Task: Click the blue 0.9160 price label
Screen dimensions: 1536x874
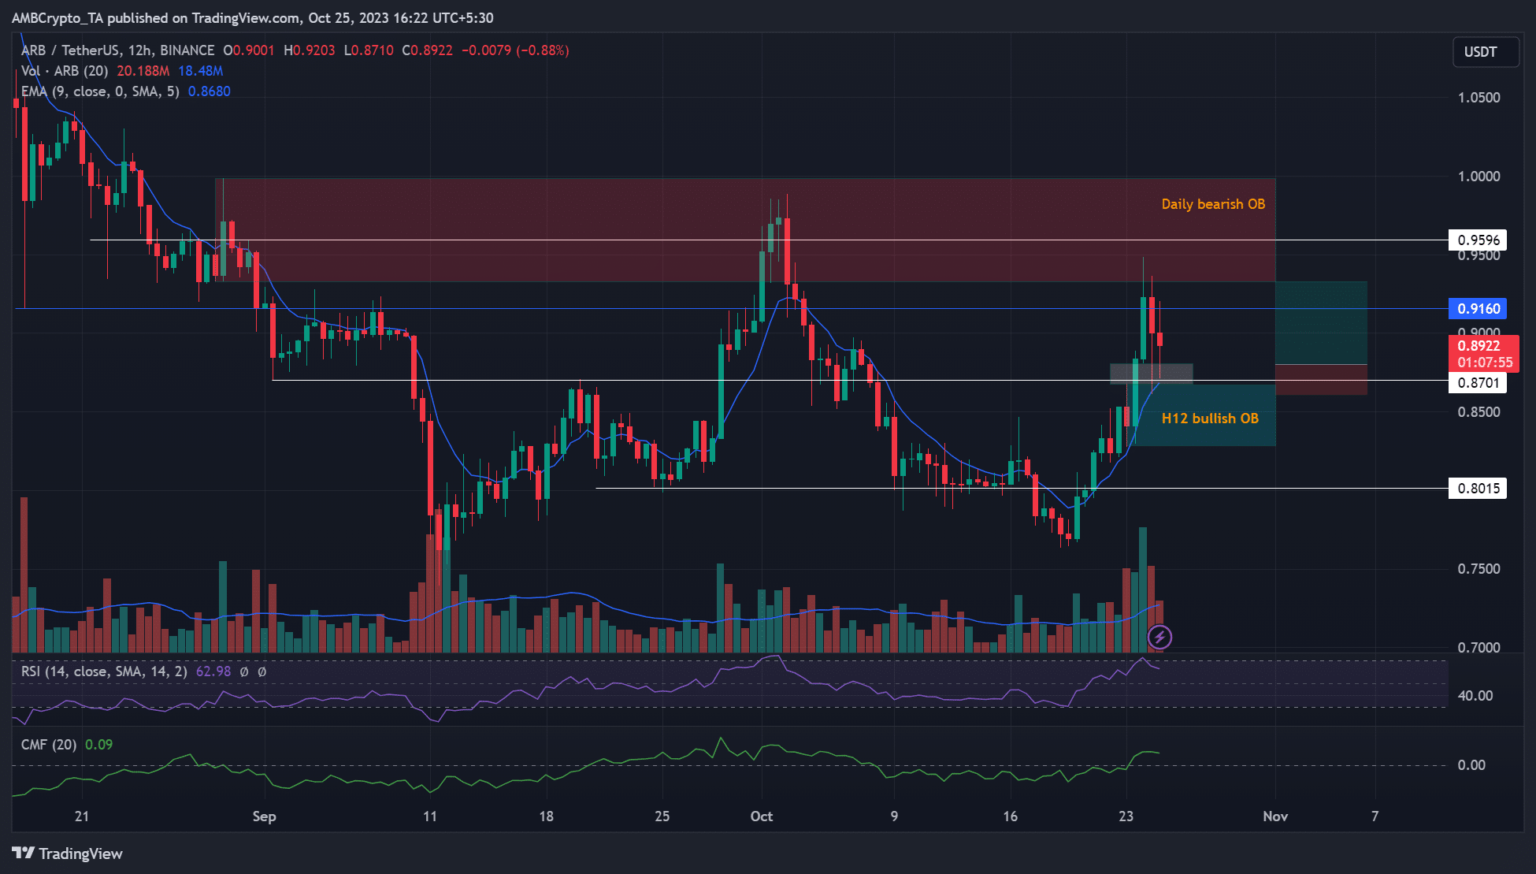Action: [1477, 309]
